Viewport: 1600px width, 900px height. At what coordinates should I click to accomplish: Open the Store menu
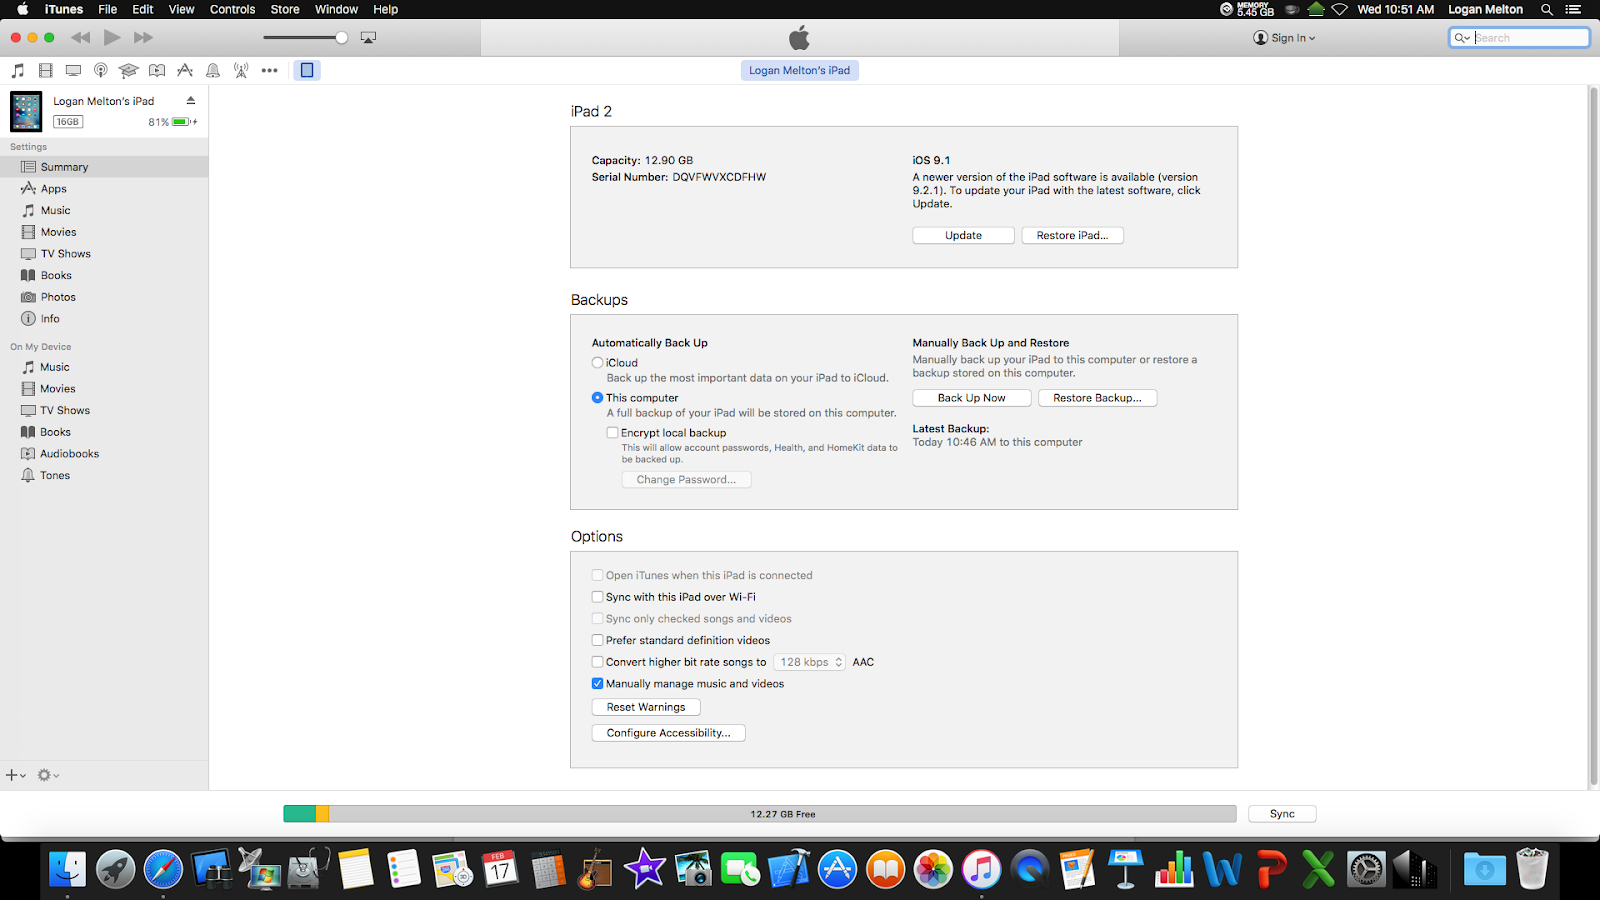tap(285, 9)
